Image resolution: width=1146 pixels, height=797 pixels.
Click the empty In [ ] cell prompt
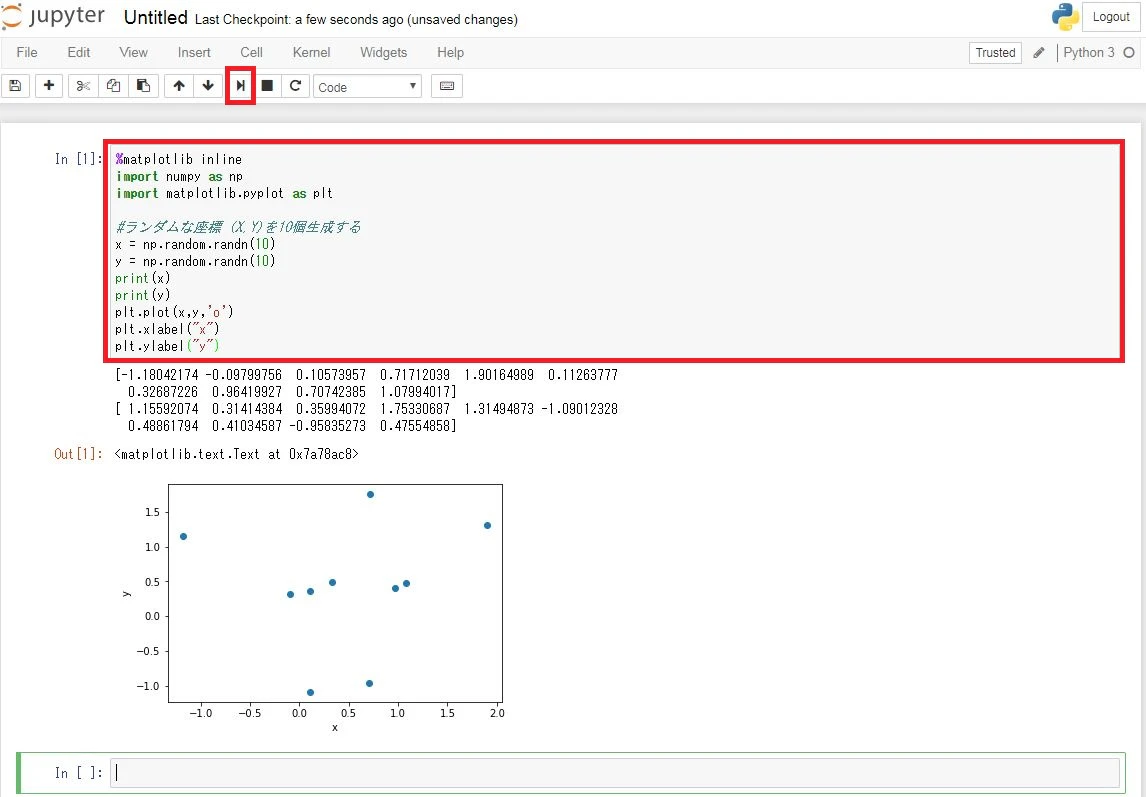pyautogui.click(x=79, y=773)
